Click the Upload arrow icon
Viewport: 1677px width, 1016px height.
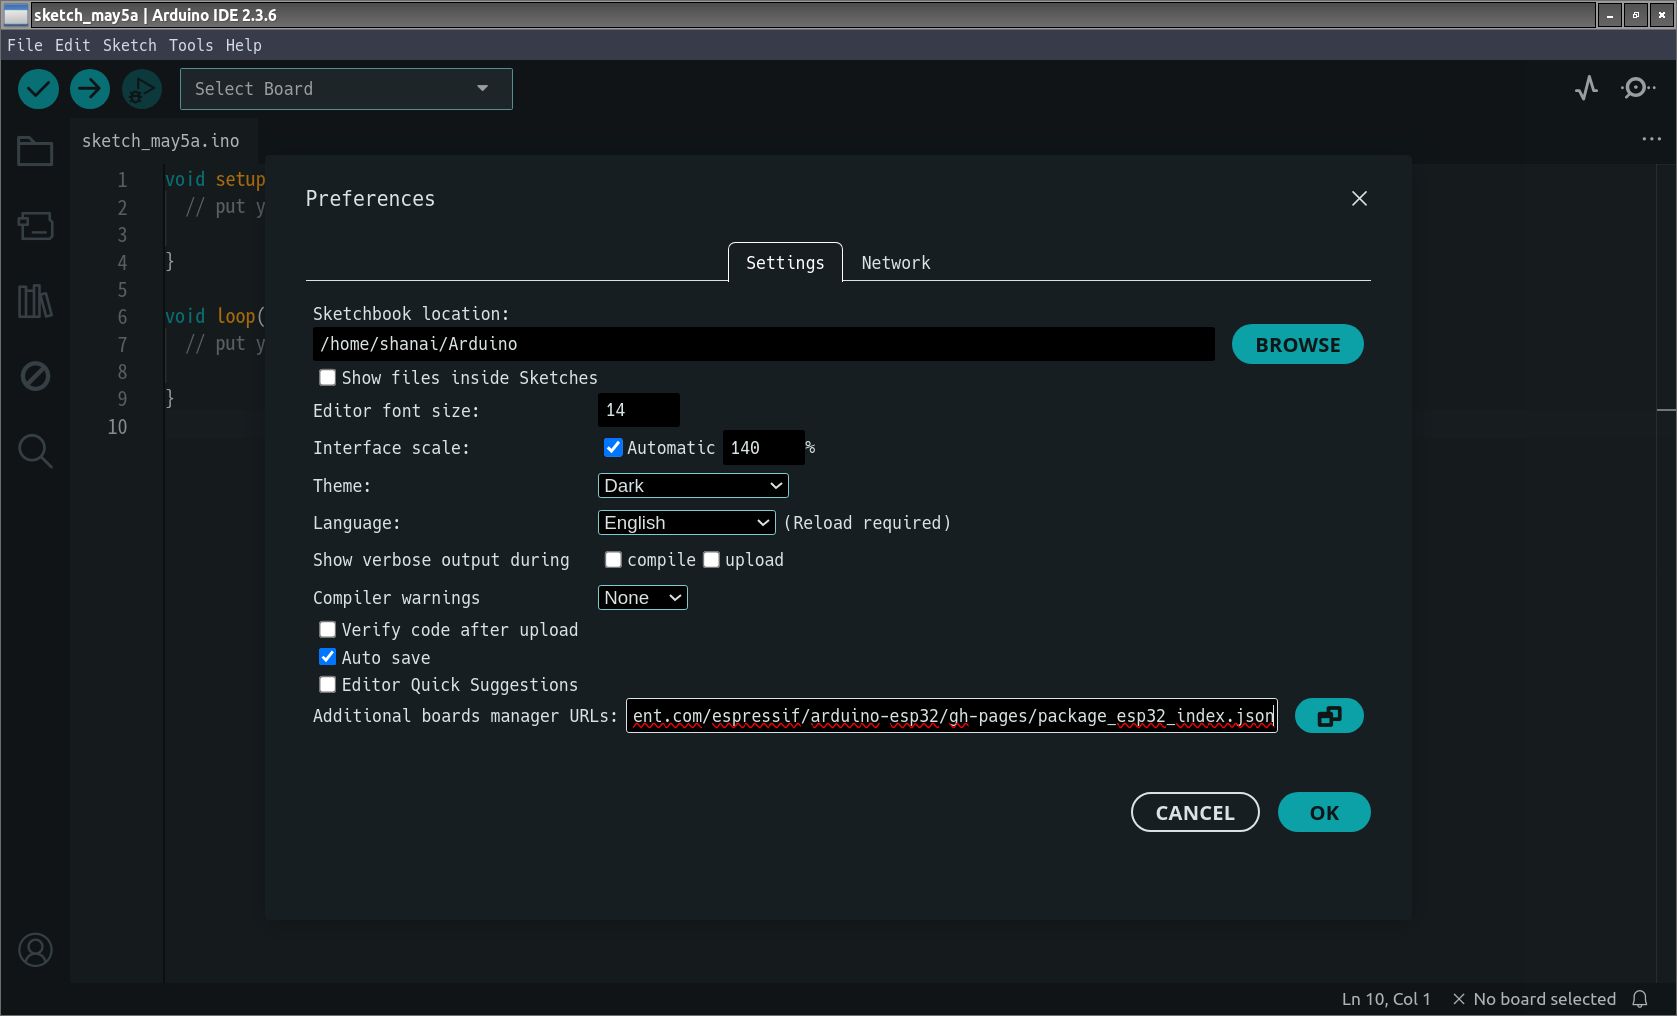[x=90, y=89]
